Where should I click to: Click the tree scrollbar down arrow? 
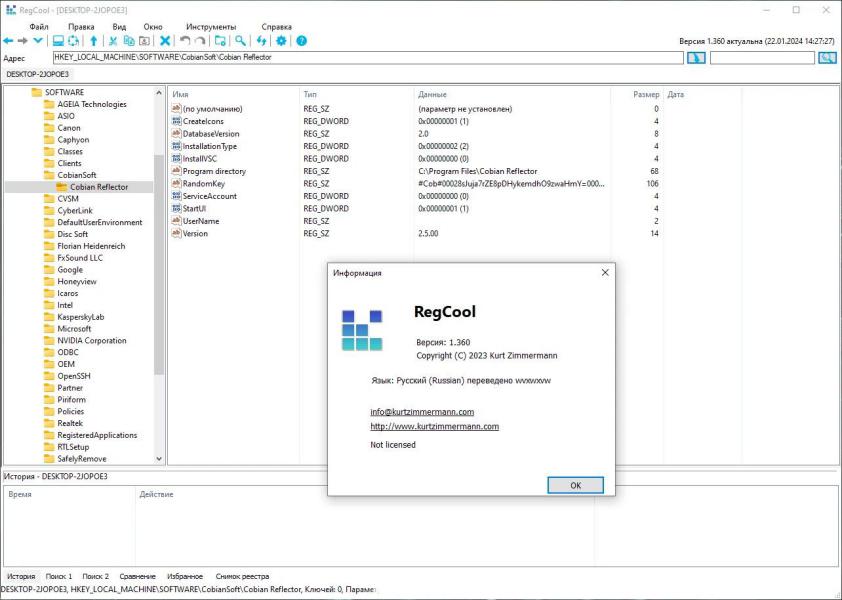[159, 459]
